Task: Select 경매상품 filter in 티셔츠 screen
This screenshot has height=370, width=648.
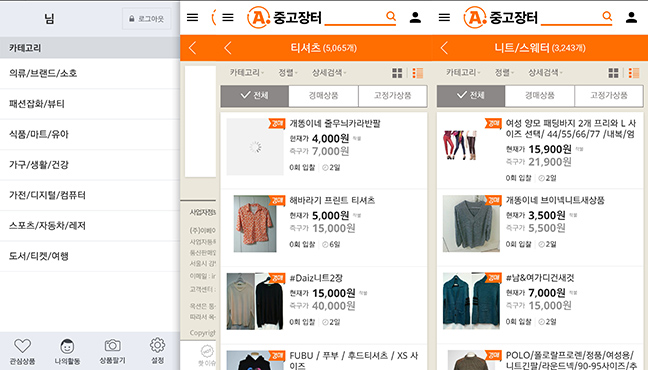Action: coord(323,96)
